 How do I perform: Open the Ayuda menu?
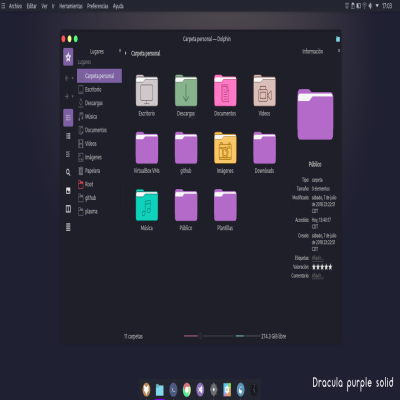coord(118,6)
